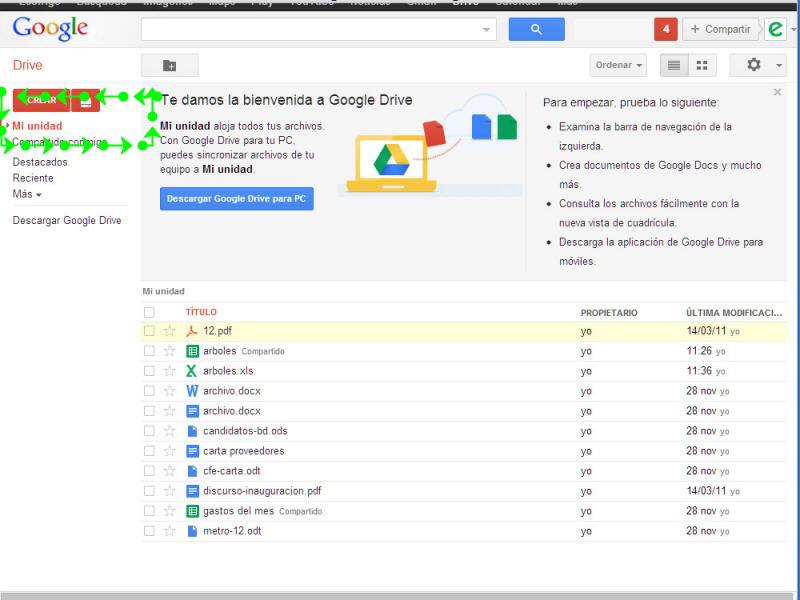Screen dimensions: 800x600
Task: Close the welcome banner with the X
Action: coord(777,92)
